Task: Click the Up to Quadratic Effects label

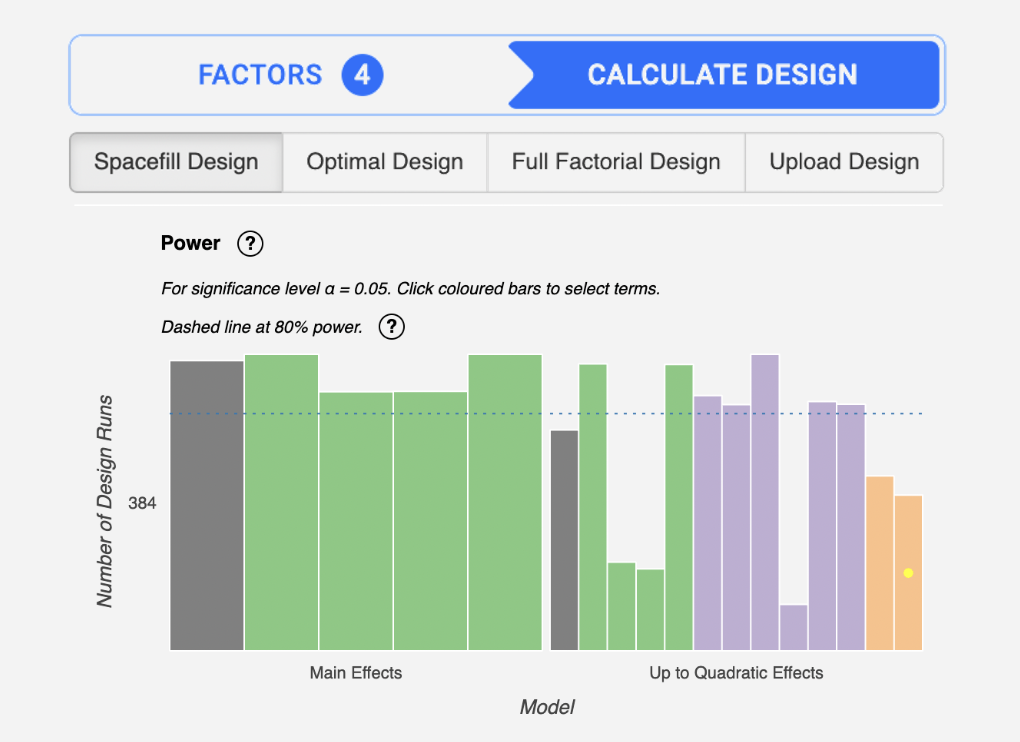Action: [x=735, y=673]
